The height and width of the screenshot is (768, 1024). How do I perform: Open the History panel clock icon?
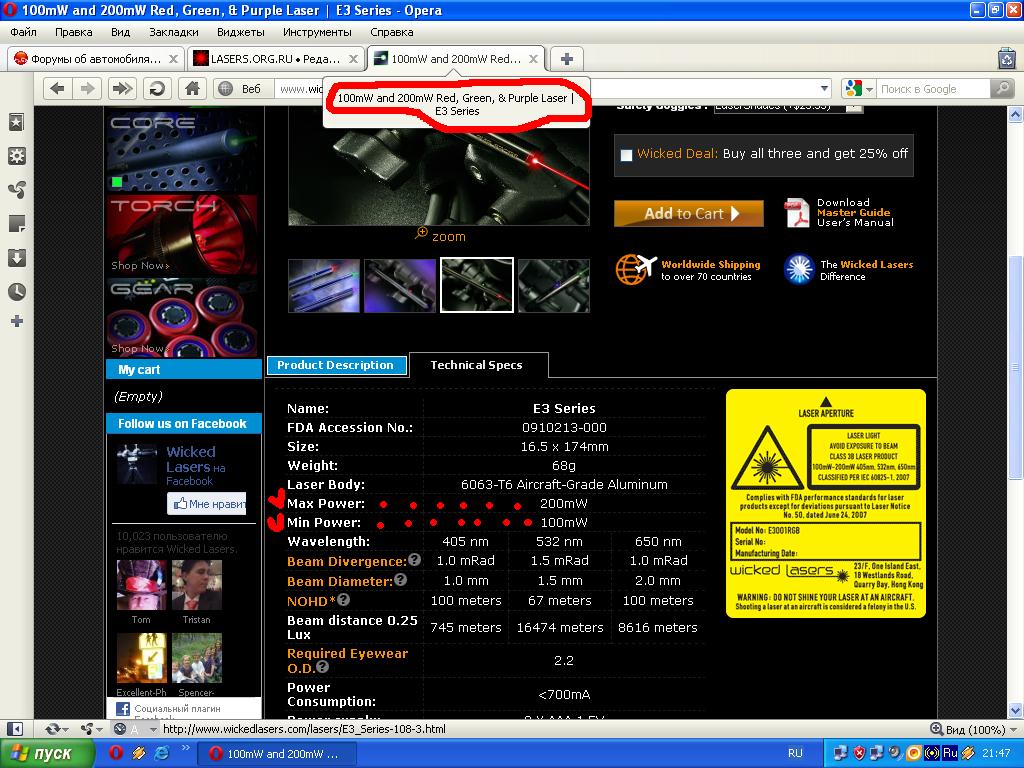(17, 291)
